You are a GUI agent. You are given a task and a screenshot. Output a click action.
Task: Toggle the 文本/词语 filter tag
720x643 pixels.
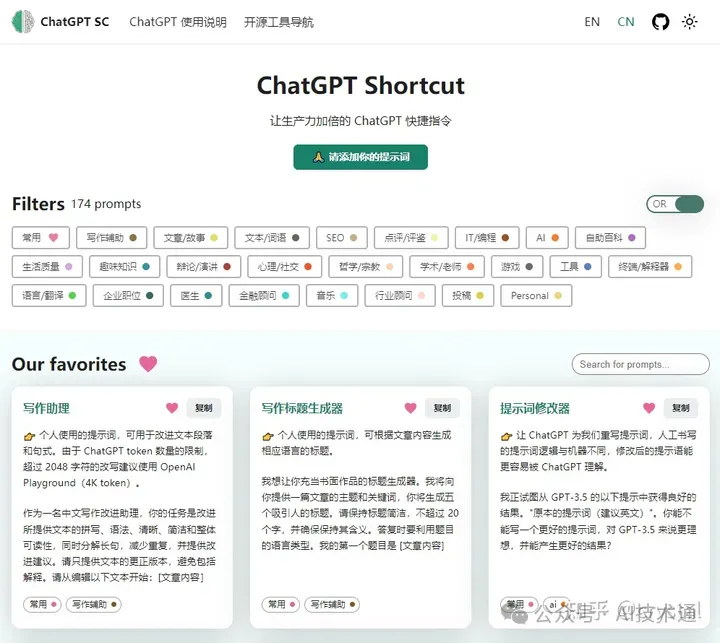pyautogui.click(x=272, y=237)
